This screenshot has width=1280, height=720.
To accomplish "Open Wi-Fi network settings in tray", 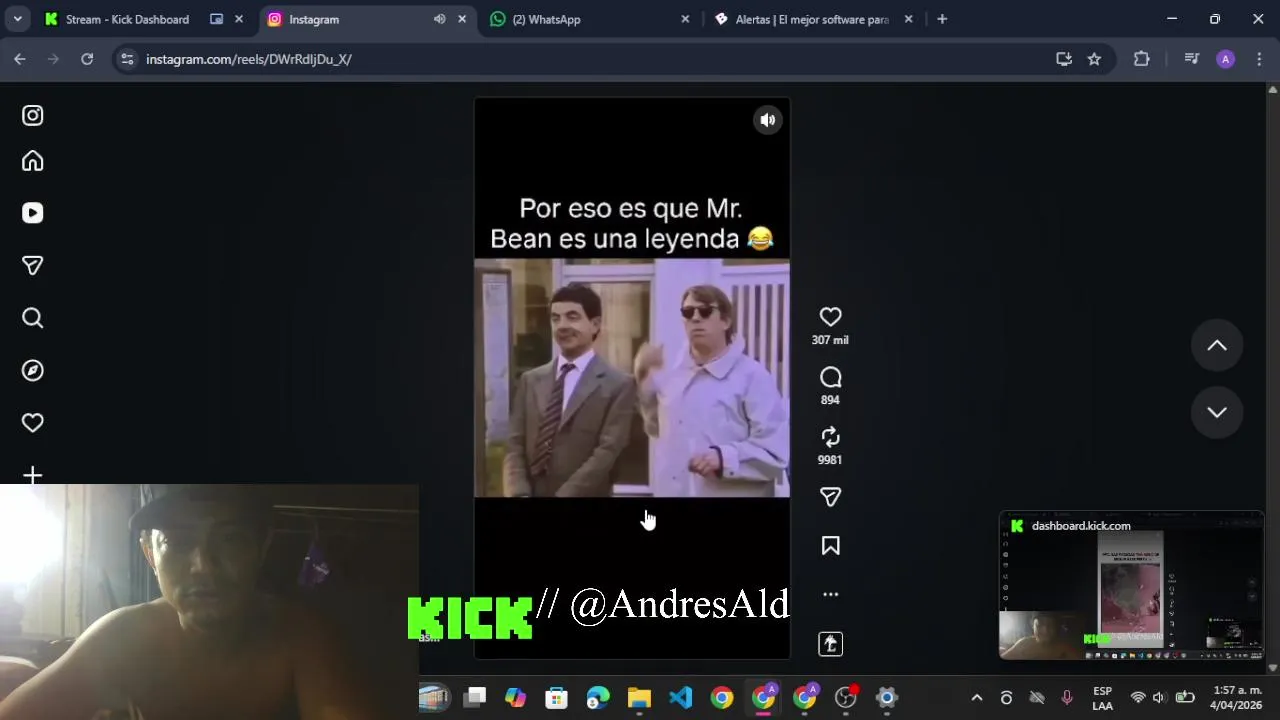I will (x=1138, y=698).
